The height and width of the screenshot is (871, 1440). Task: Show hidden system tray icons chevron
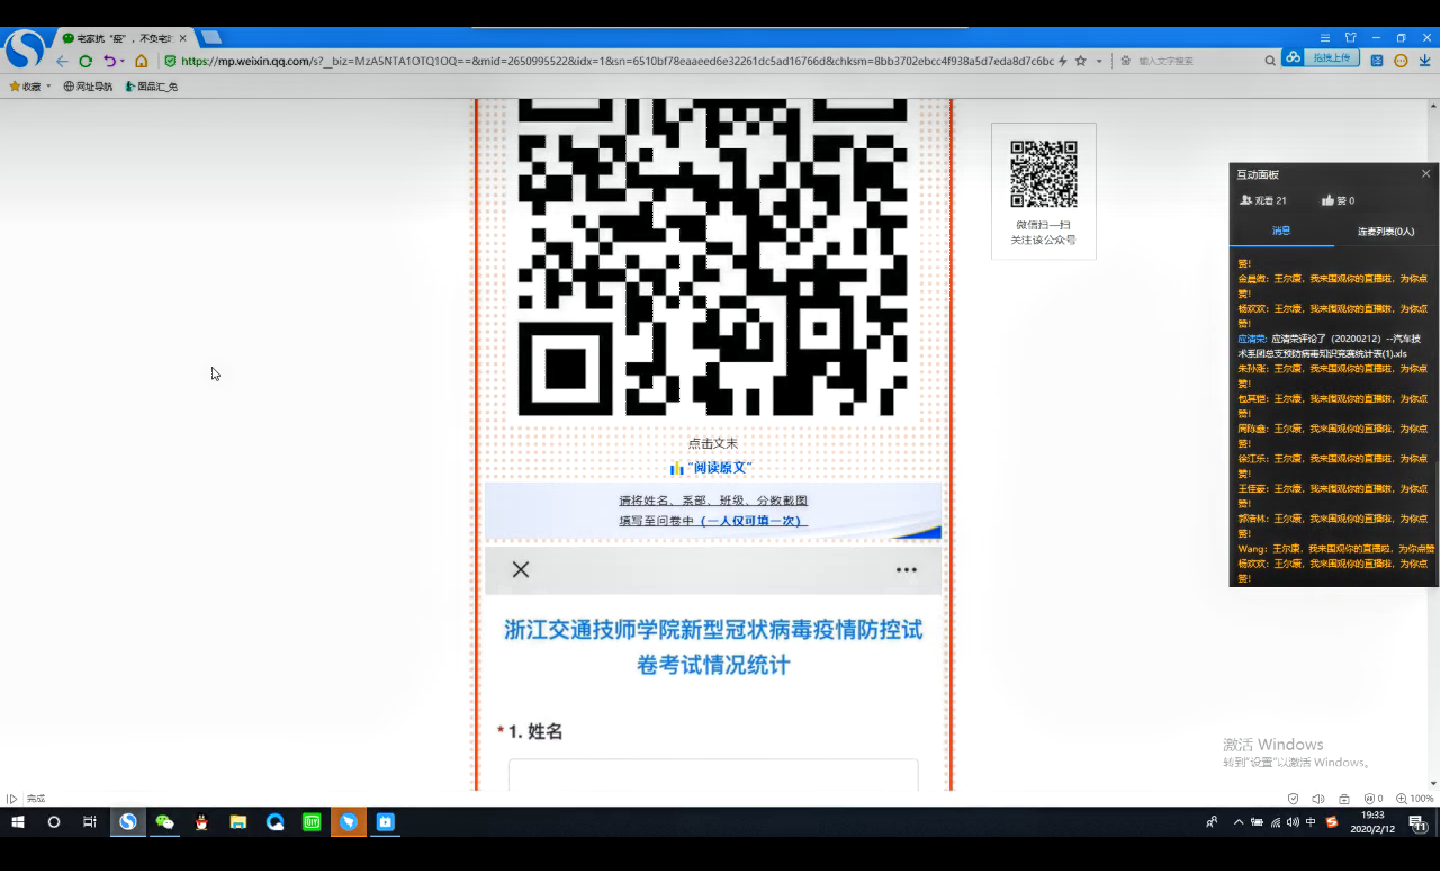tap(1238, 822)
